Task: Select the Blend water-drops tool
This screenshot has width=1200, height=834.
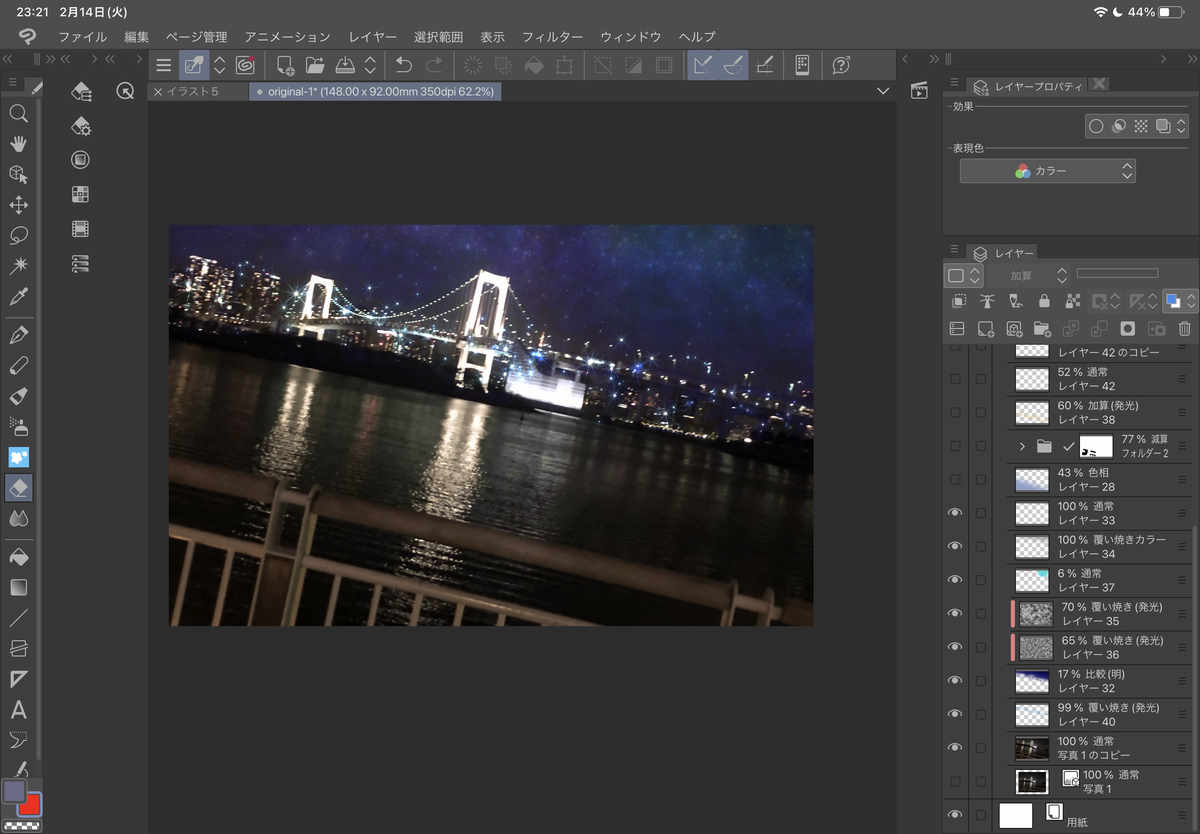Action: (x=18, y=518)
